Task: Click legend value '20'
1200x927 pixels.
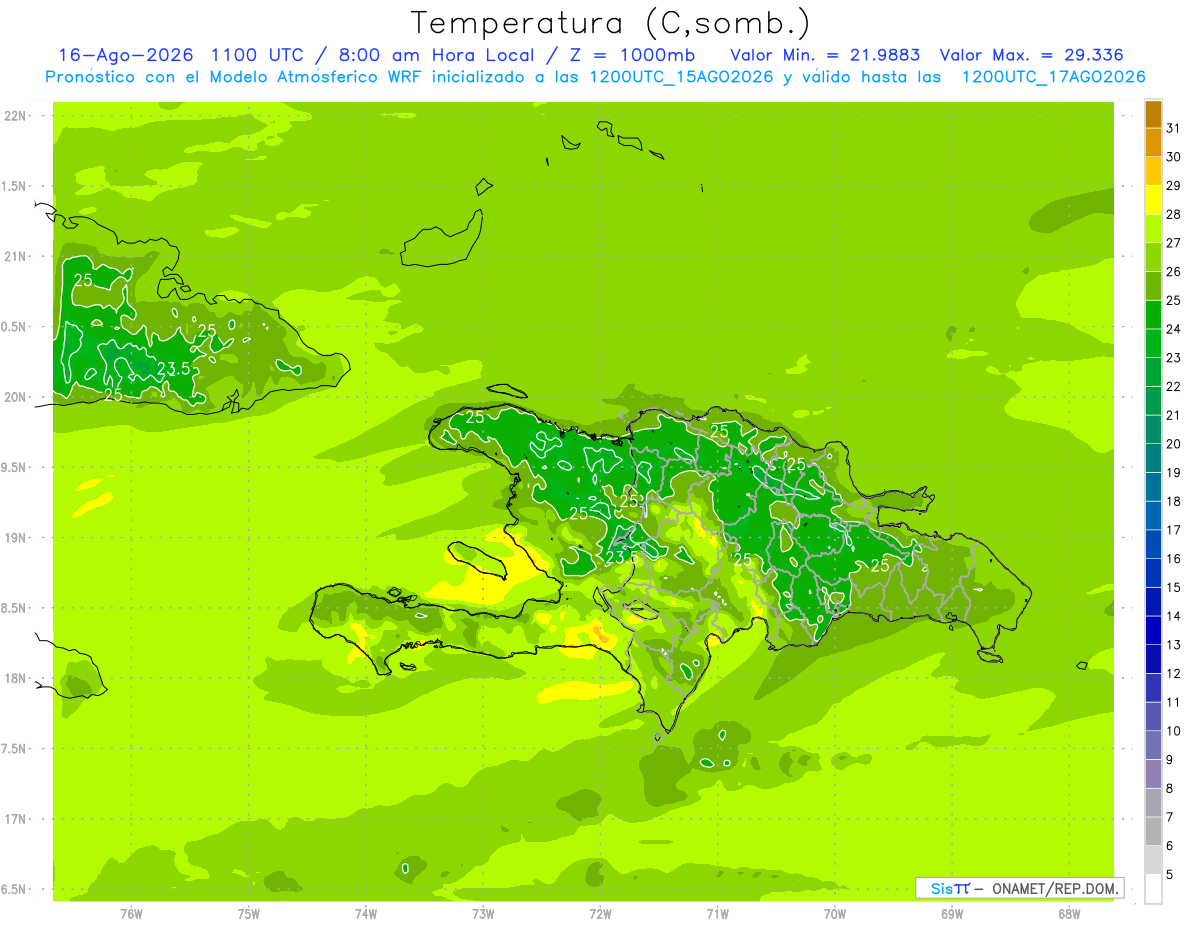Action: 1174,444
